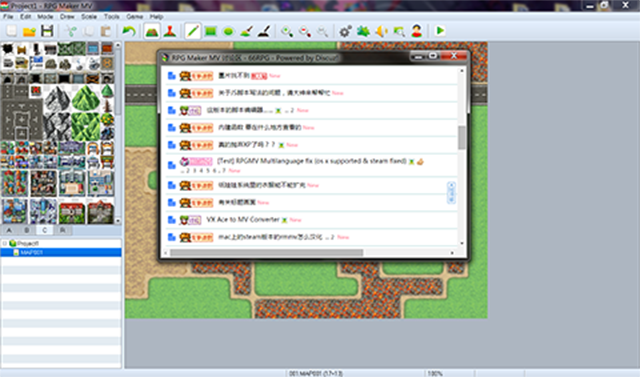The image size is (640, 377).
Task: Switch to Map editing mode icon
Action: [x=152, y=31]
